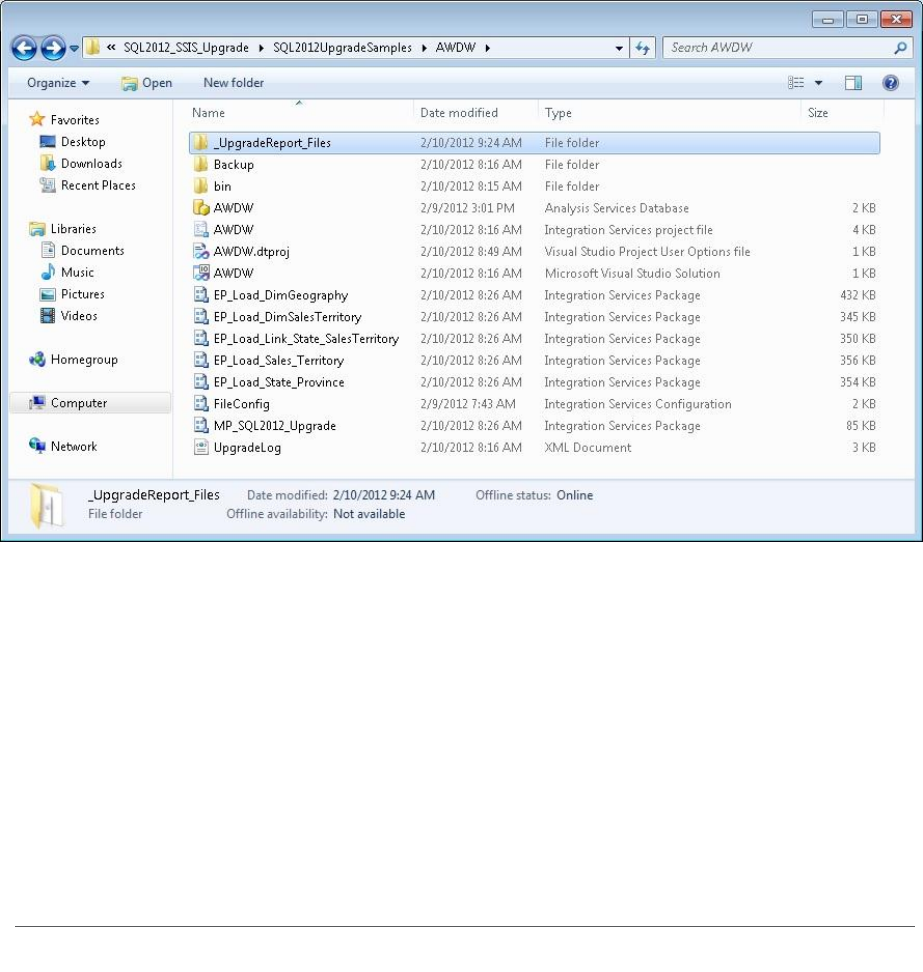Open recent locations dropdown beside navigation arrows
923x972 pixels.
(x=74, y=48)
